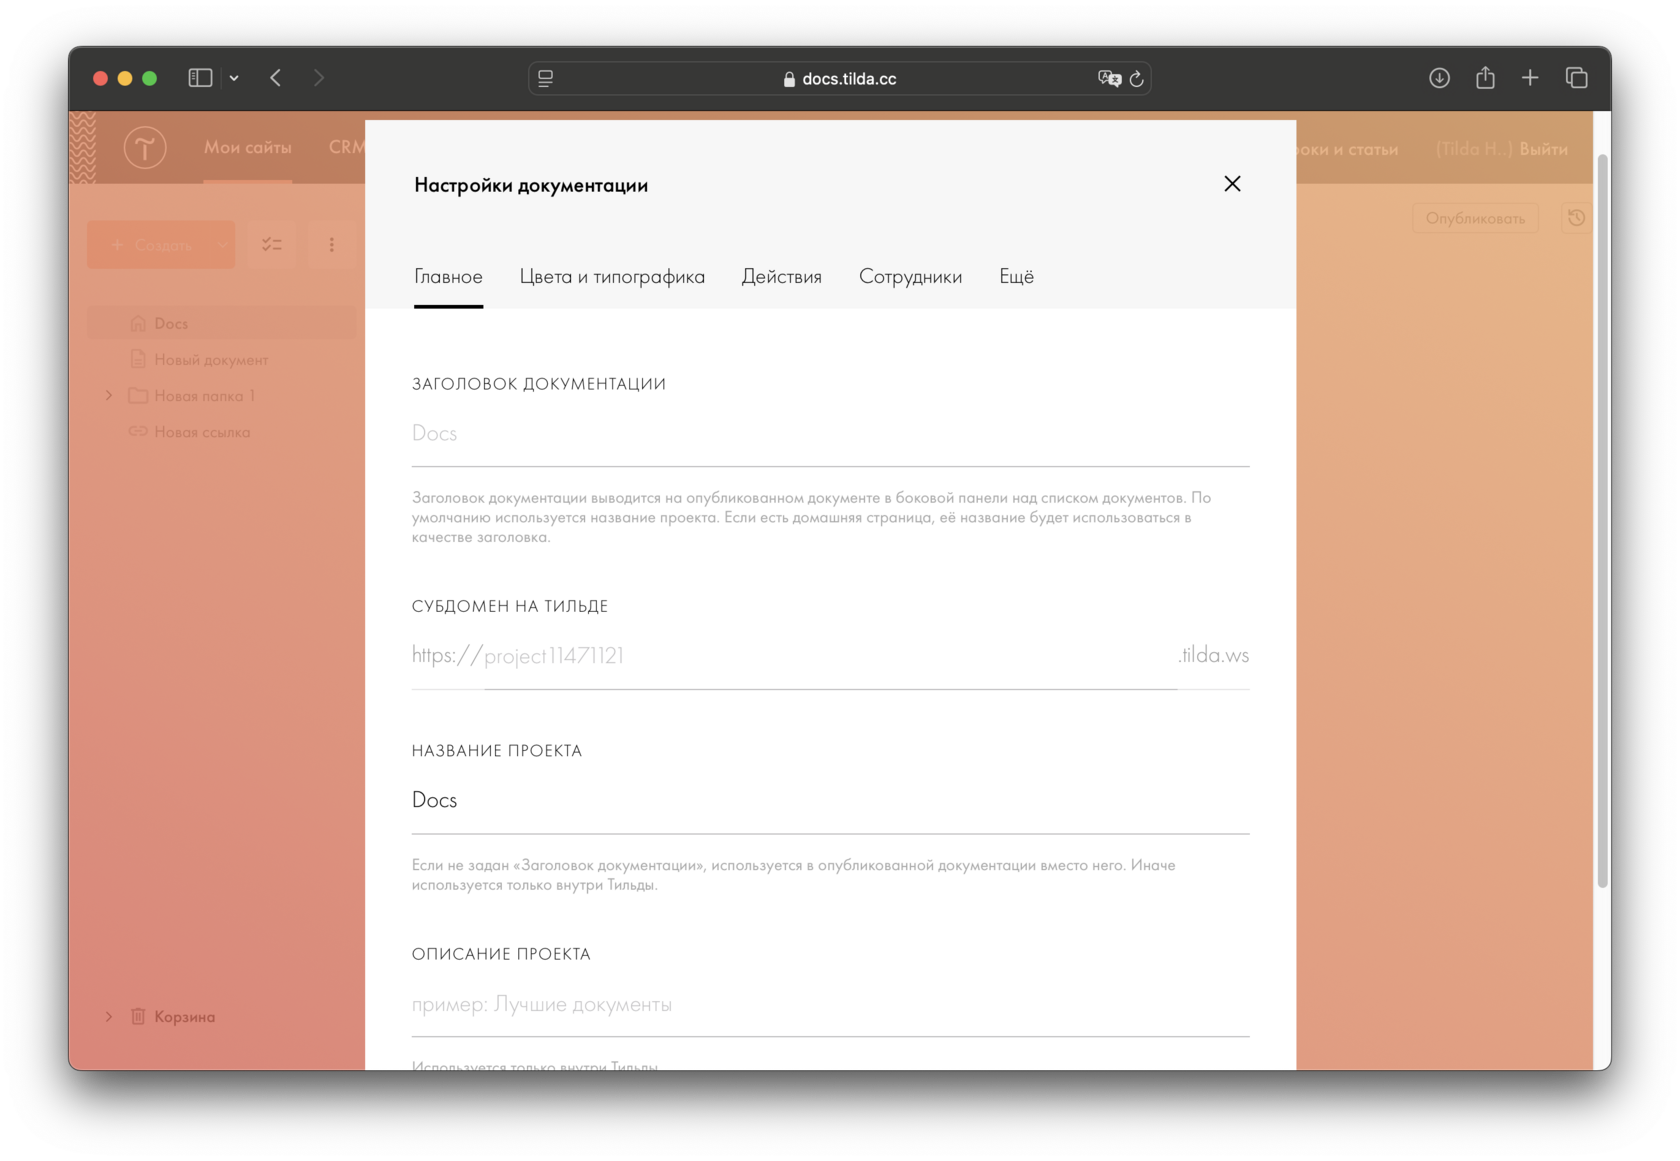Viewport: 1680px width, 1161px height.
Task: Click the Docs home icon in the sidebar
Action: [138, 324]
